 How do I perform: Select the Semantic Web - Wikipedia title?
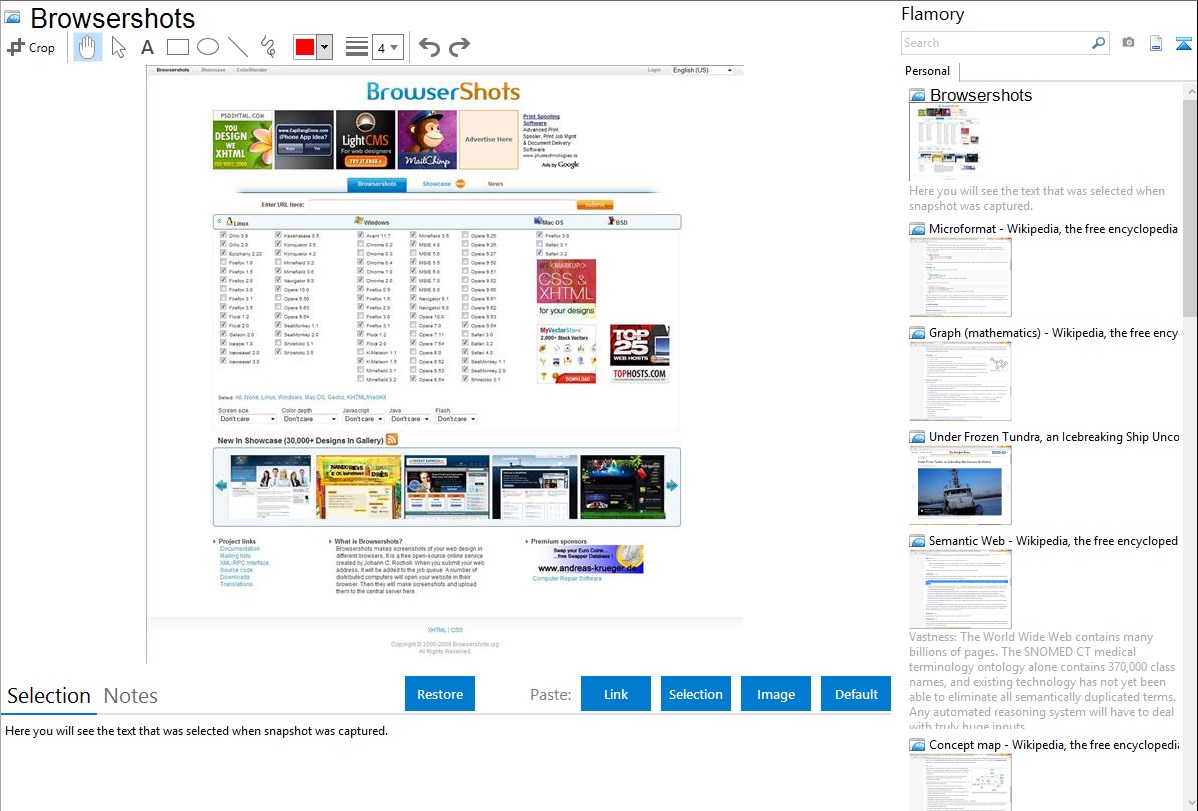click(1053, 540)
